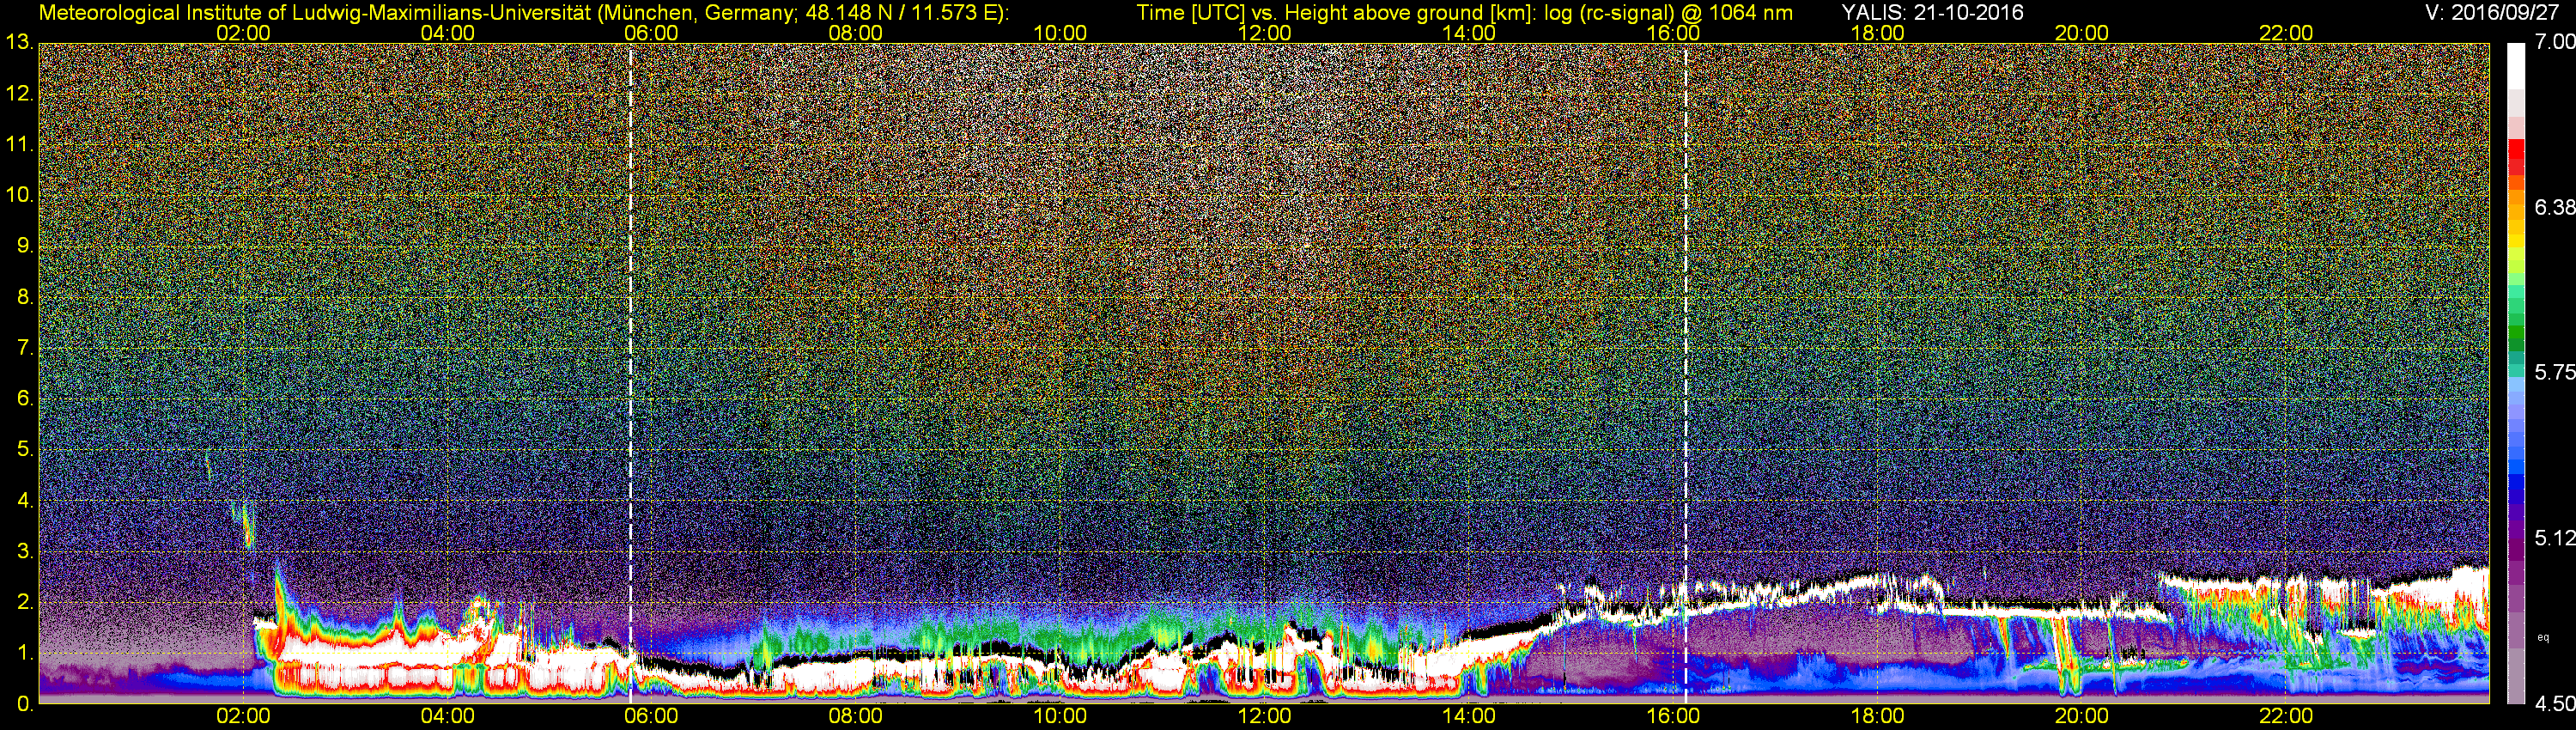
Task: Select the 'Time [UTC] vs. Height above ground' caption
Action: pyautogui.click(x=1464, y=13)
